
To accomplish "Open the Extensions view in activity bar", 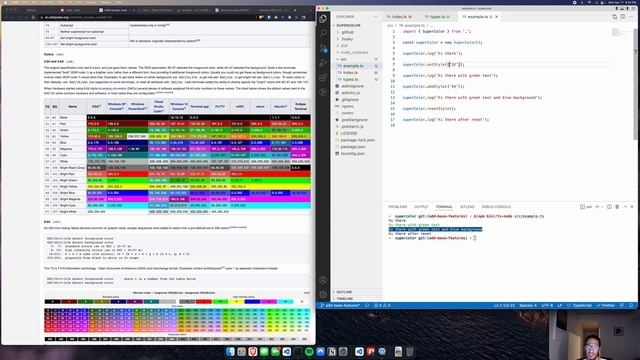I will tap(323, 77).
